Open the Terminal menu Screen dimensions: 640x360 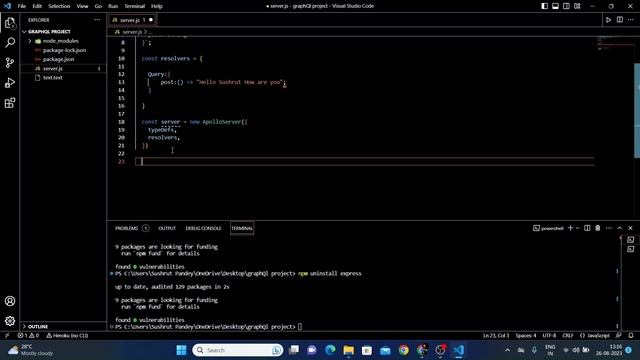click(x=135, y=6)
